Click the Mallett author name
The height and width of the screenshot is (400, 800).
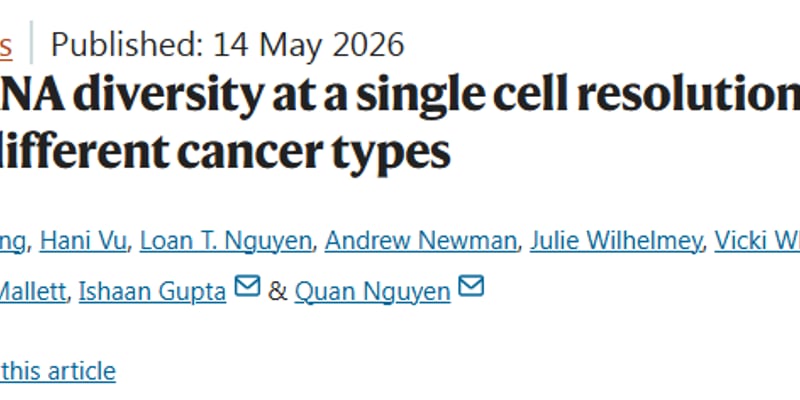33,292
